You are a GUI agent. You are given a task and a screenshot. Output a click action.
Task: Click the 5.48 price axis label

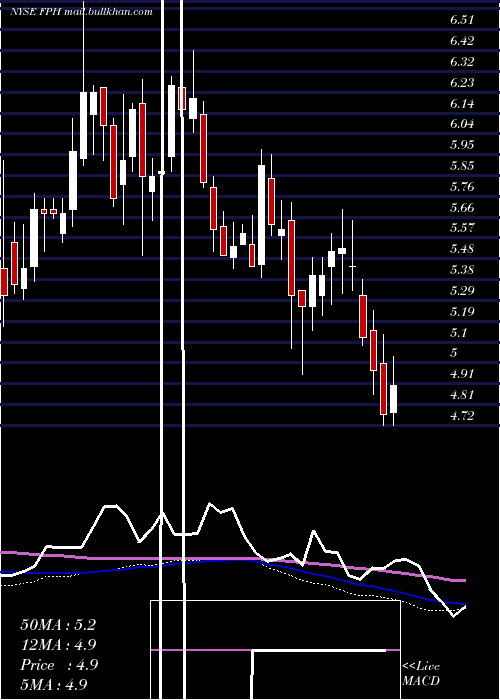tap(462, 249)
